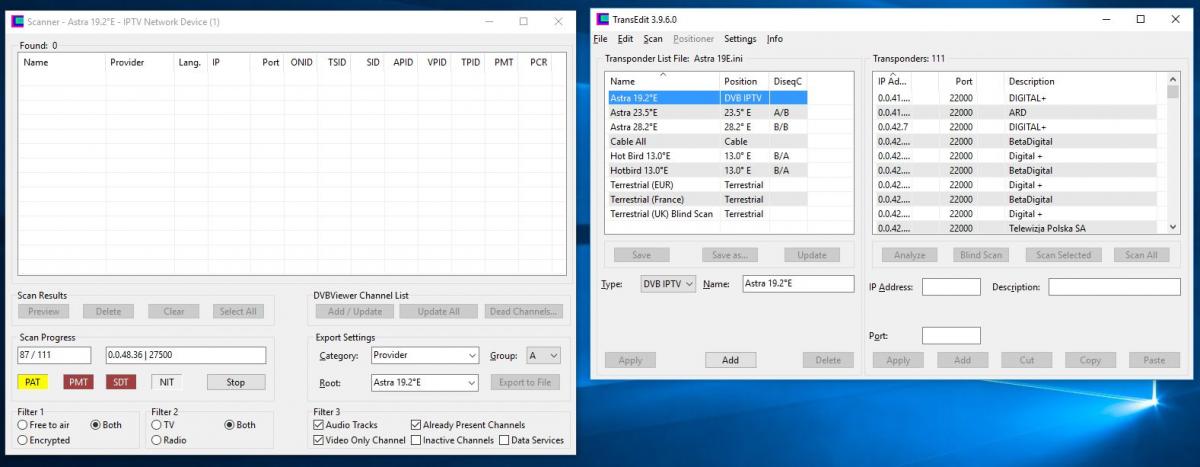Enable the Inactive Channels checkbox
1200x467 pixels.
coord(417,440)
